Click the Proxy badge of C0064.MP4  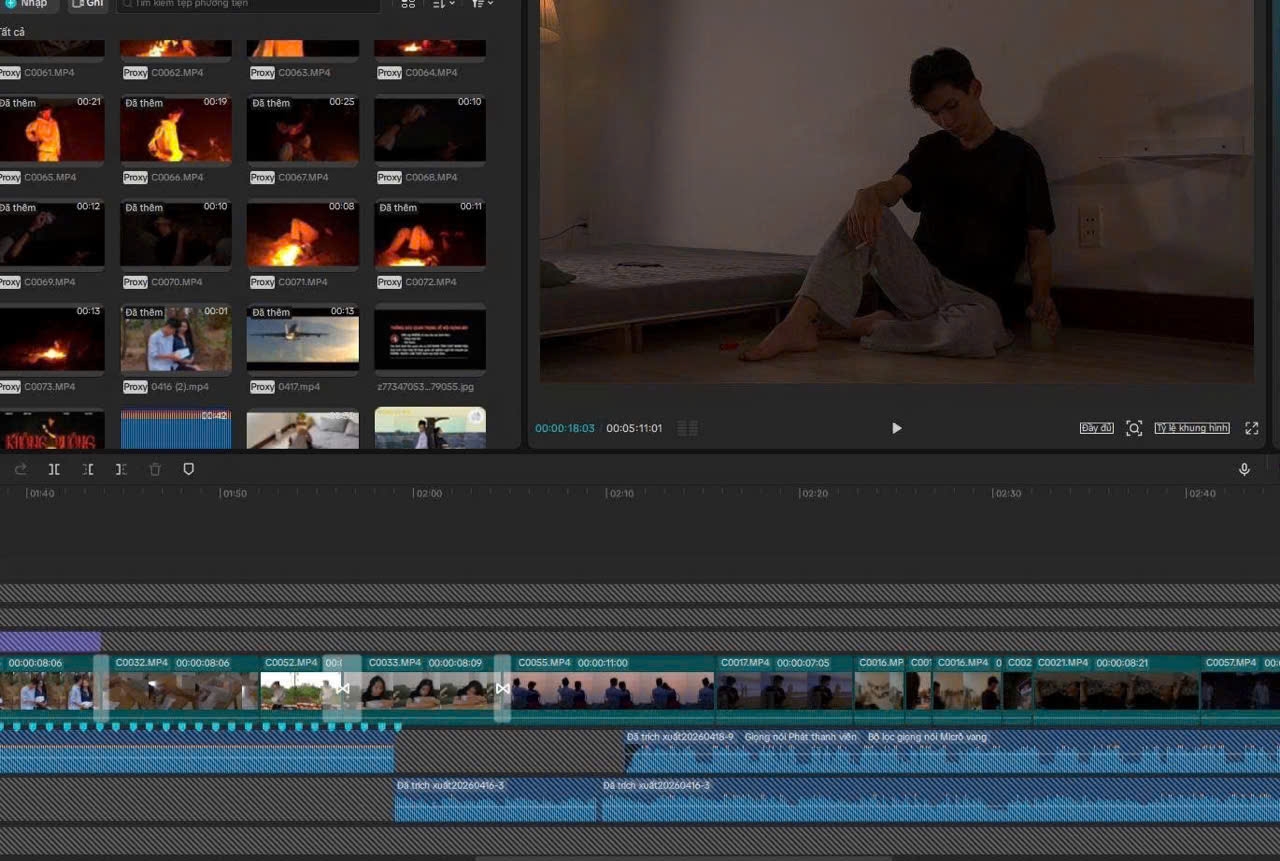[389, 73]
